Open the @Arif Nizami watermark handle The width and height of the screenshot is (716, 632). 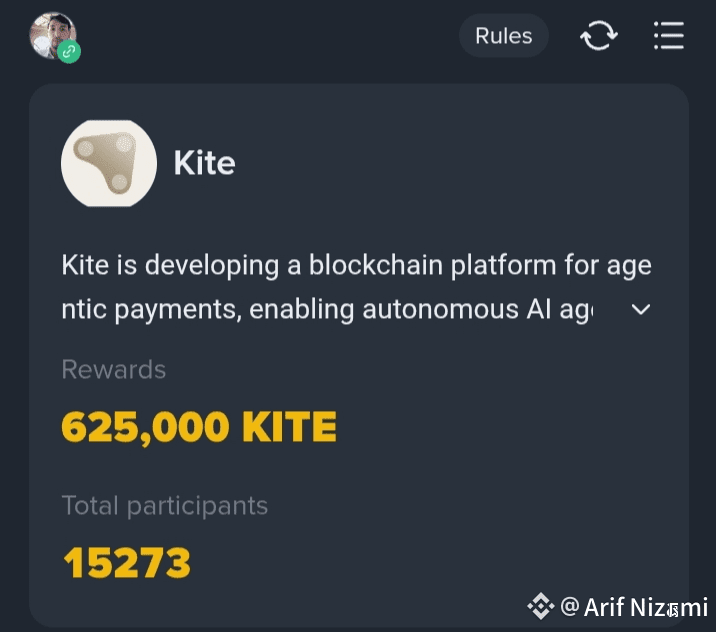pos(634,607)
